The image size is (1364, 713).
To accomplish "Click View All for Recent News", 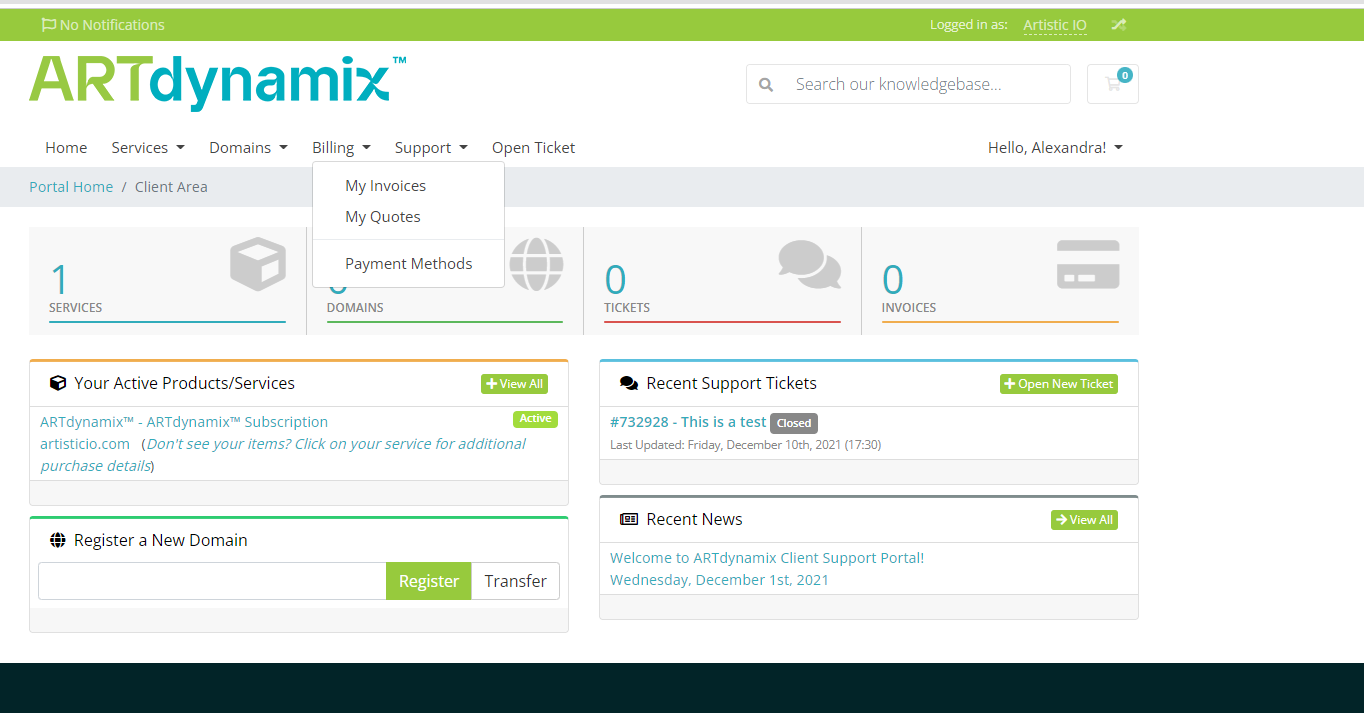I will pyautogui.click(x=1084, y=520).
